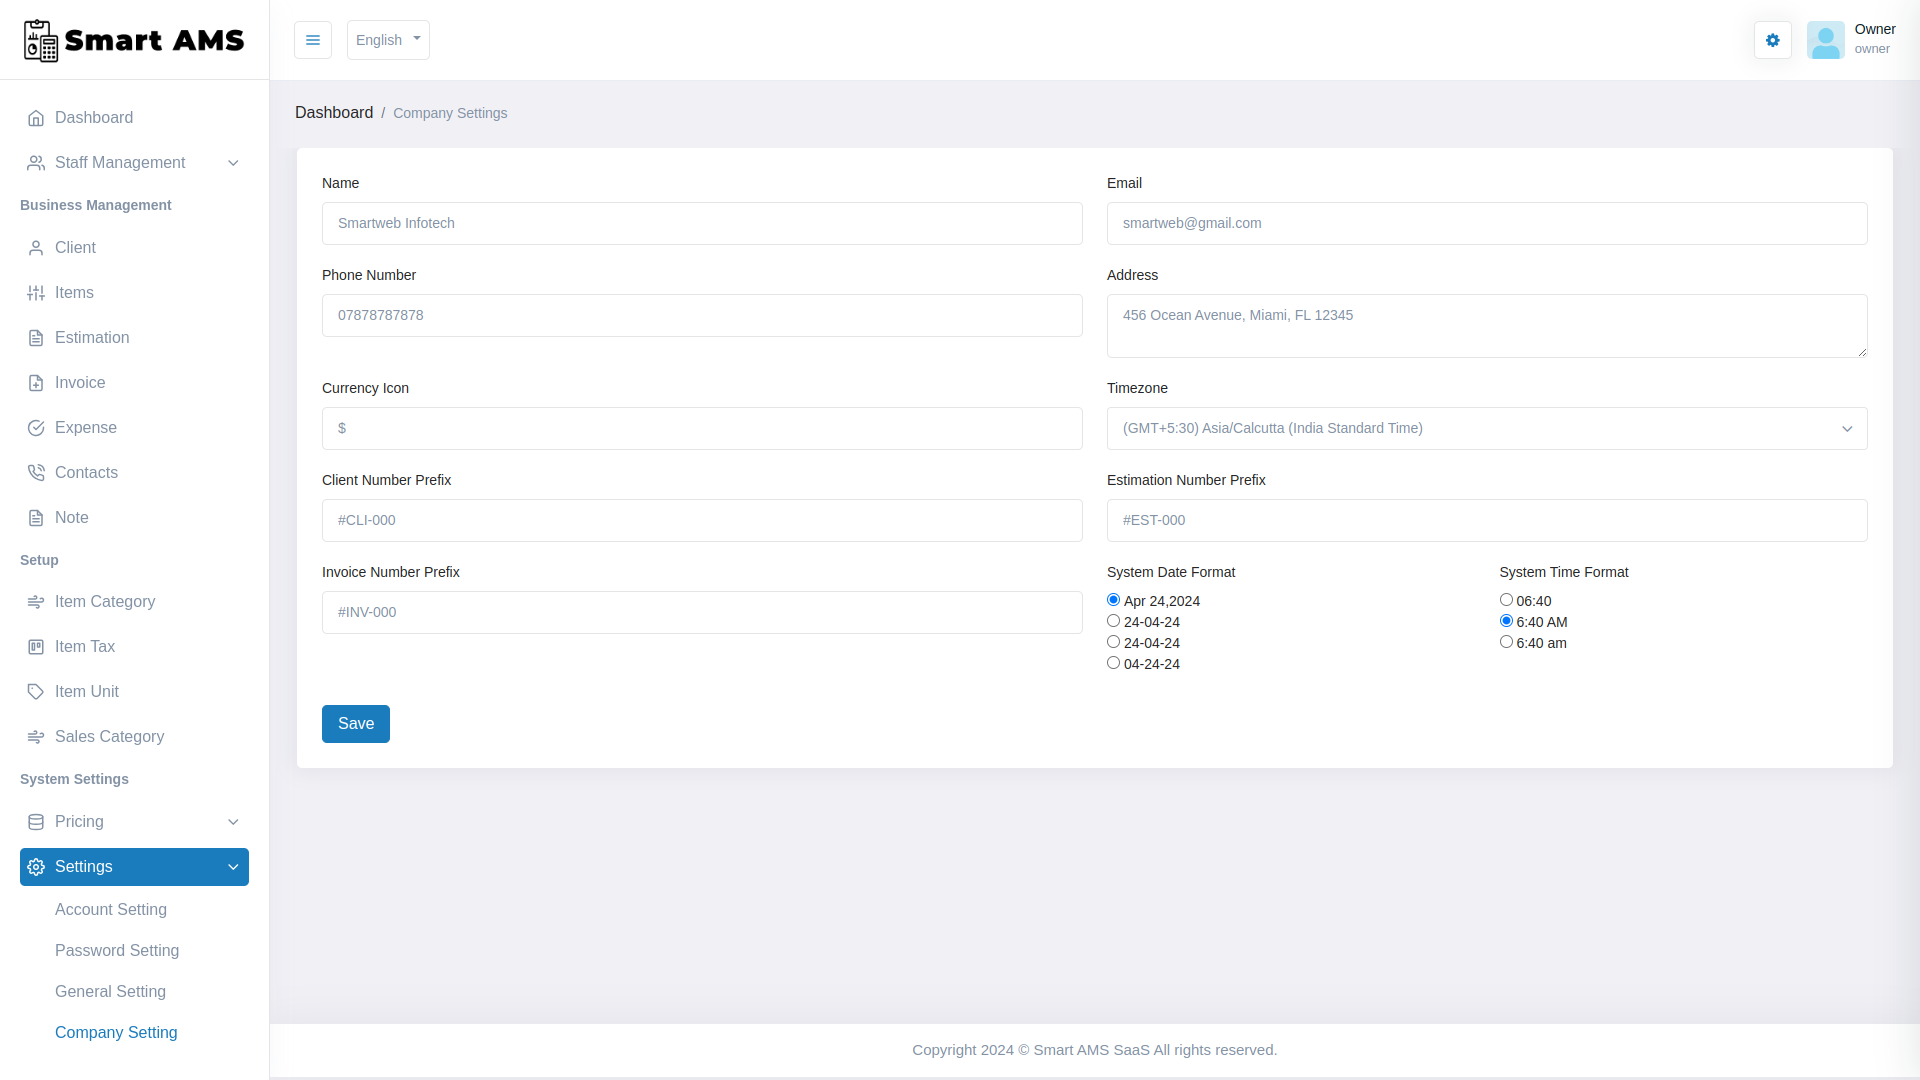Image resolution: width=1920 pixels, height=1080 pixels.
Task: Open the Contacts phone icon
Action: [x=36, y=472]
